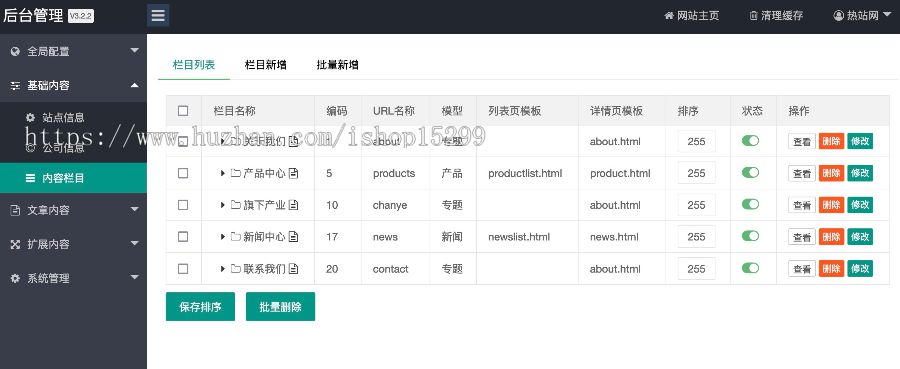Click sort field 255 in news row
The height and width of the screenshot is (369, 900).
point(697,236)
